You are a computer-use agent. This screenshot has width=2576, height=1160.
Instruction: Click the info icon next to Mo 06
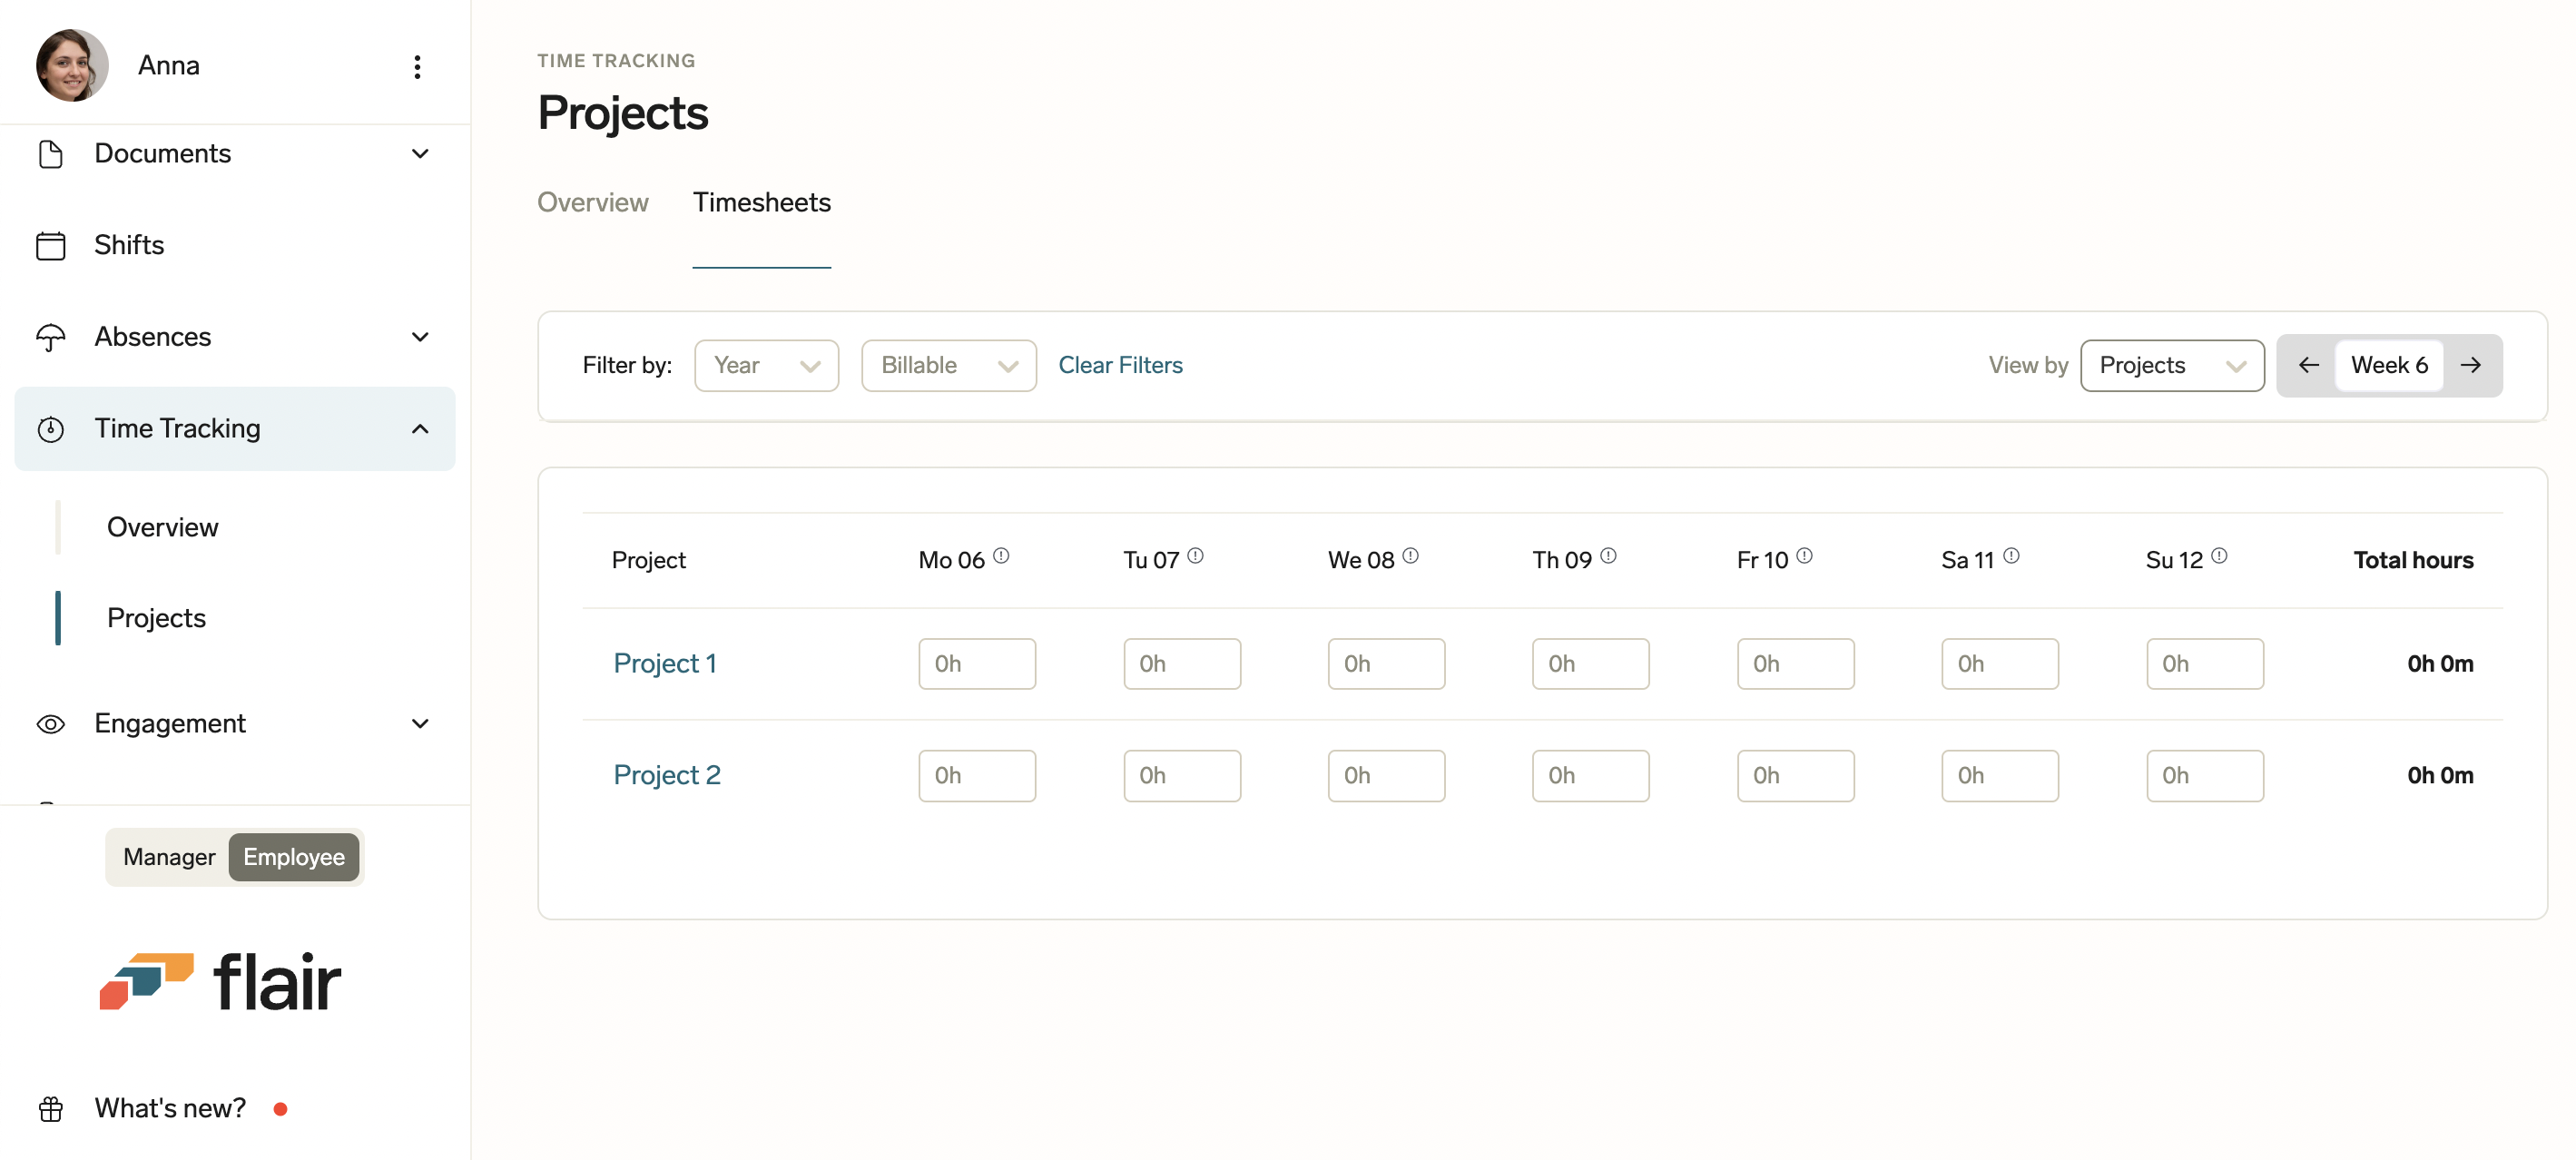tap(1001, 556)
